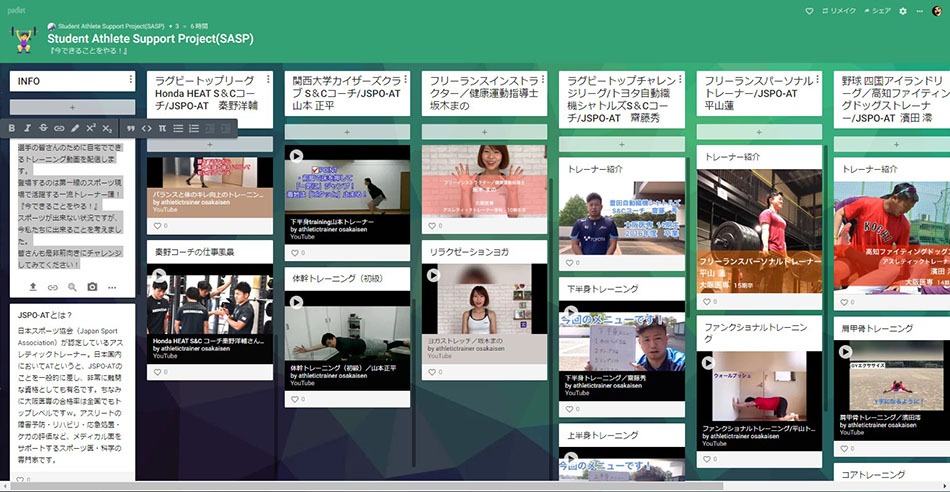Play the ファンクショナルトレーニング video
950x492 pixels.
pos(708,362)
